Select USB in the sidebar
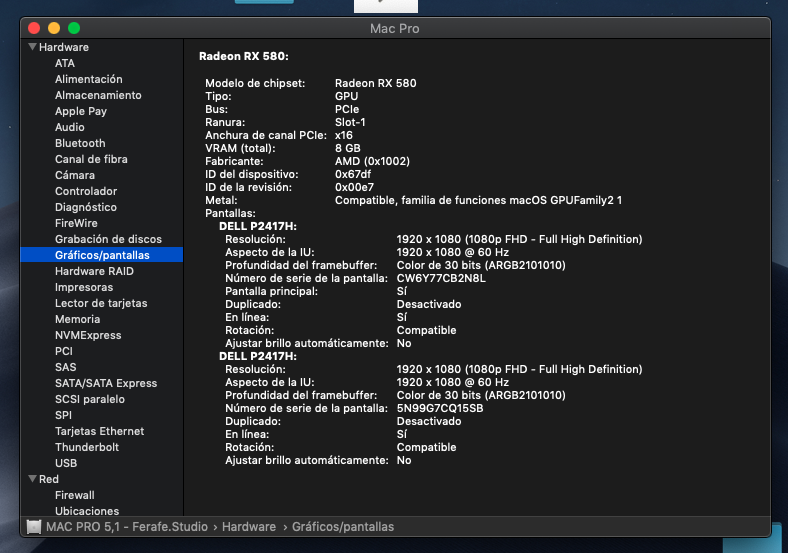 click(66, 463)
